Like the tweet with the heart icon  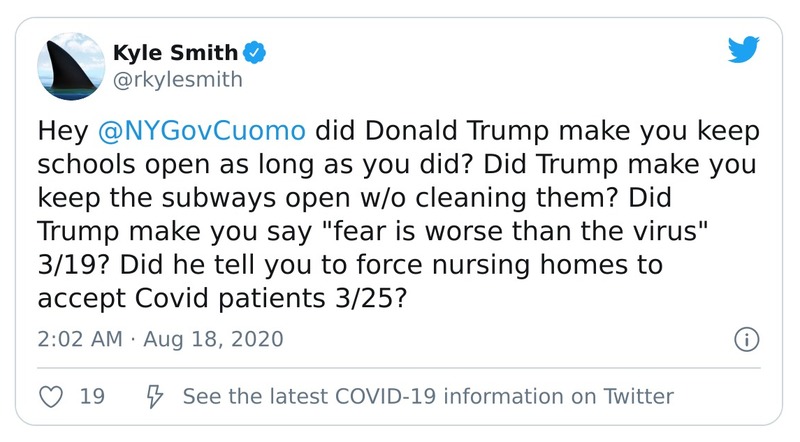point(51,396)
